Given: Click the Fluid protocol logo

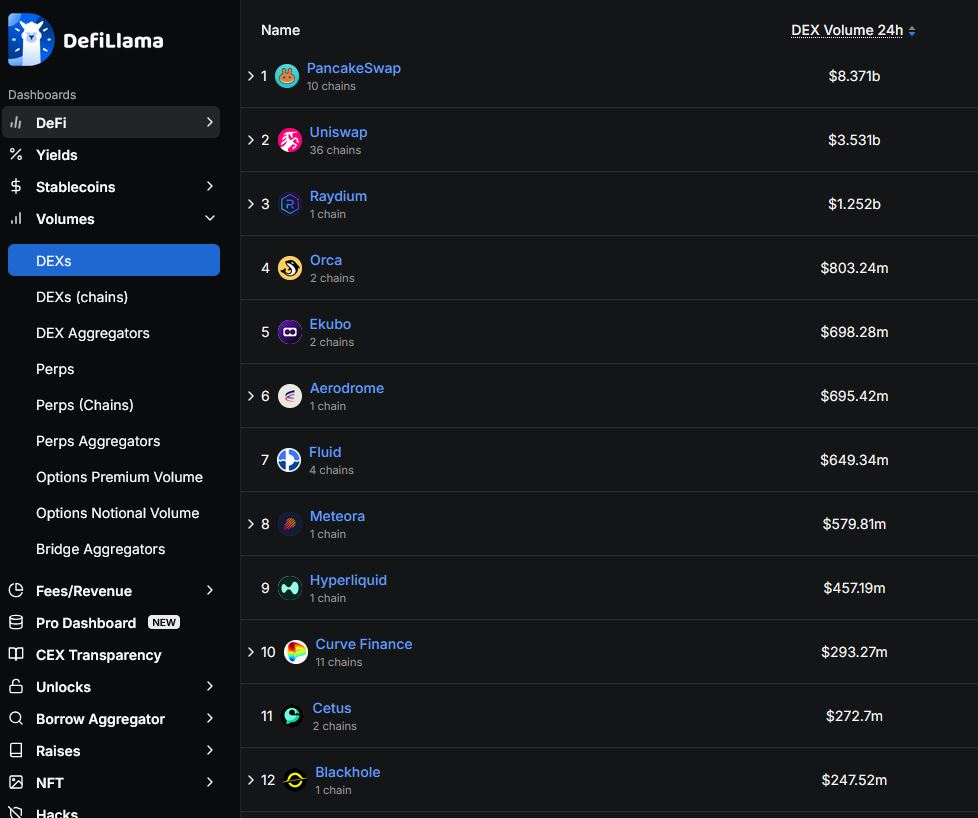Looking at the screenshot, I should [287, 459].
